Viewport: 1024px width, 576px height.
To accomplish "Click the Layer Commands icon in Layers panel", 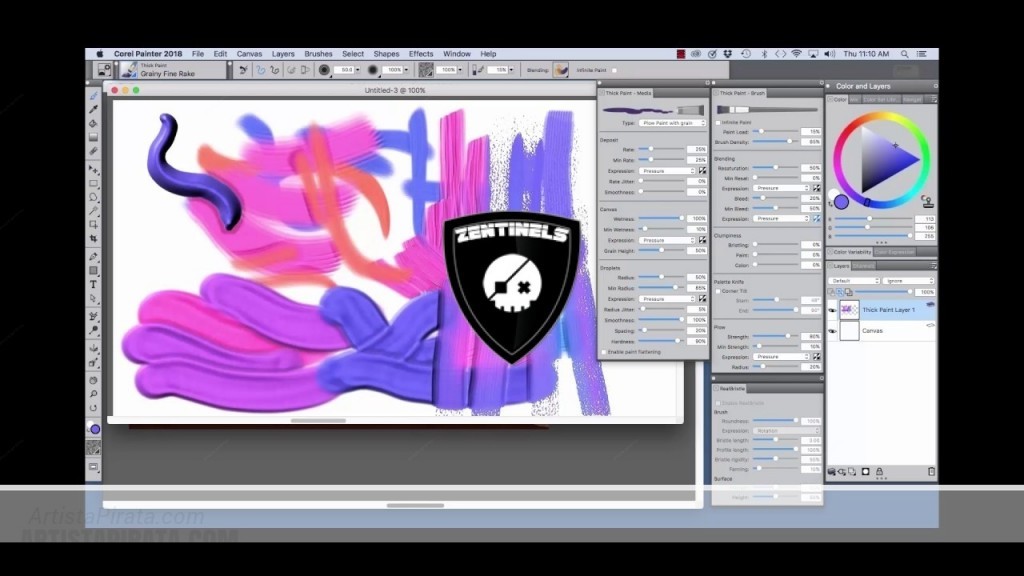I will coord(831,472).
